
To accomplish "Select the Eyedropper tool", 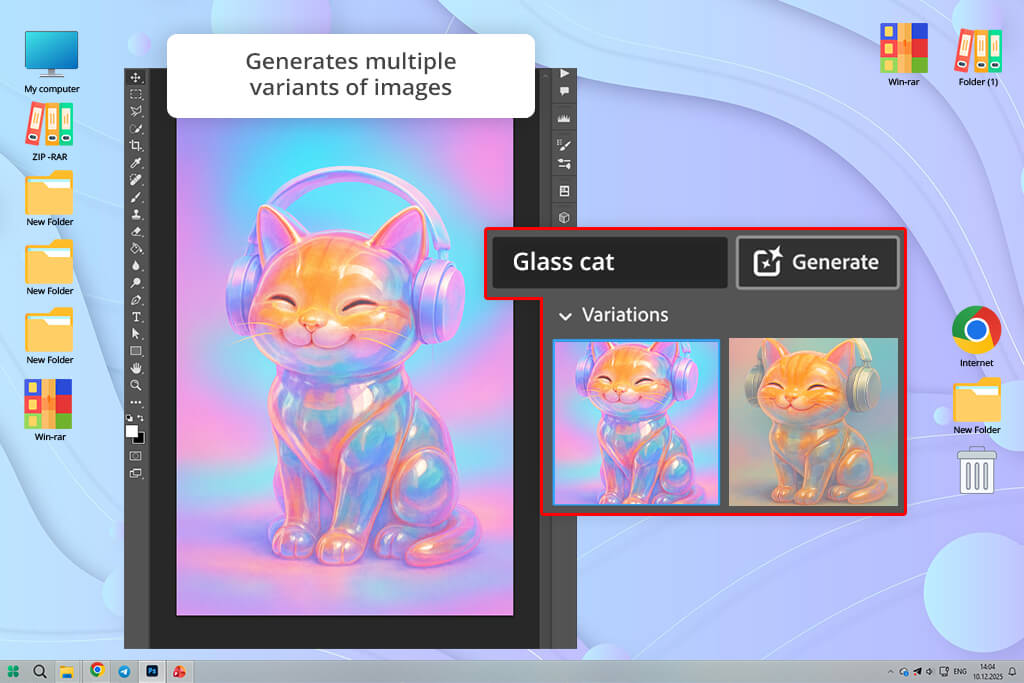I will [x=136, y=163].
